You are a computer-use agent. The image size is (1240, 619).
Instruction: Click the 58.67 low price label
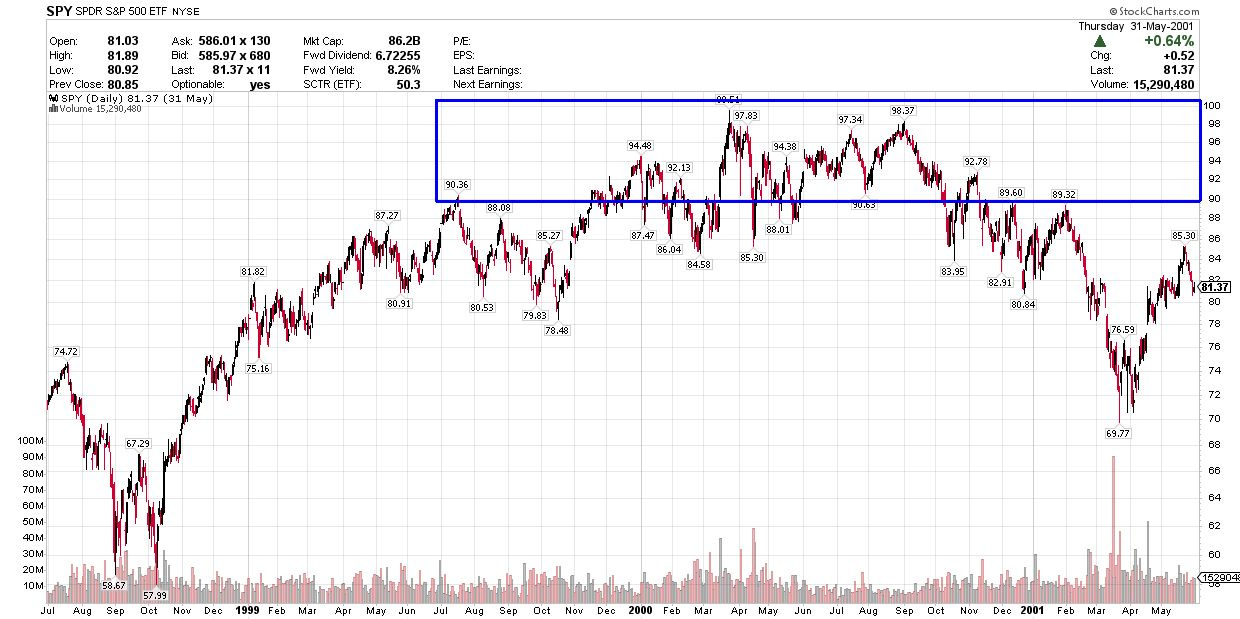tap(112, 585)
